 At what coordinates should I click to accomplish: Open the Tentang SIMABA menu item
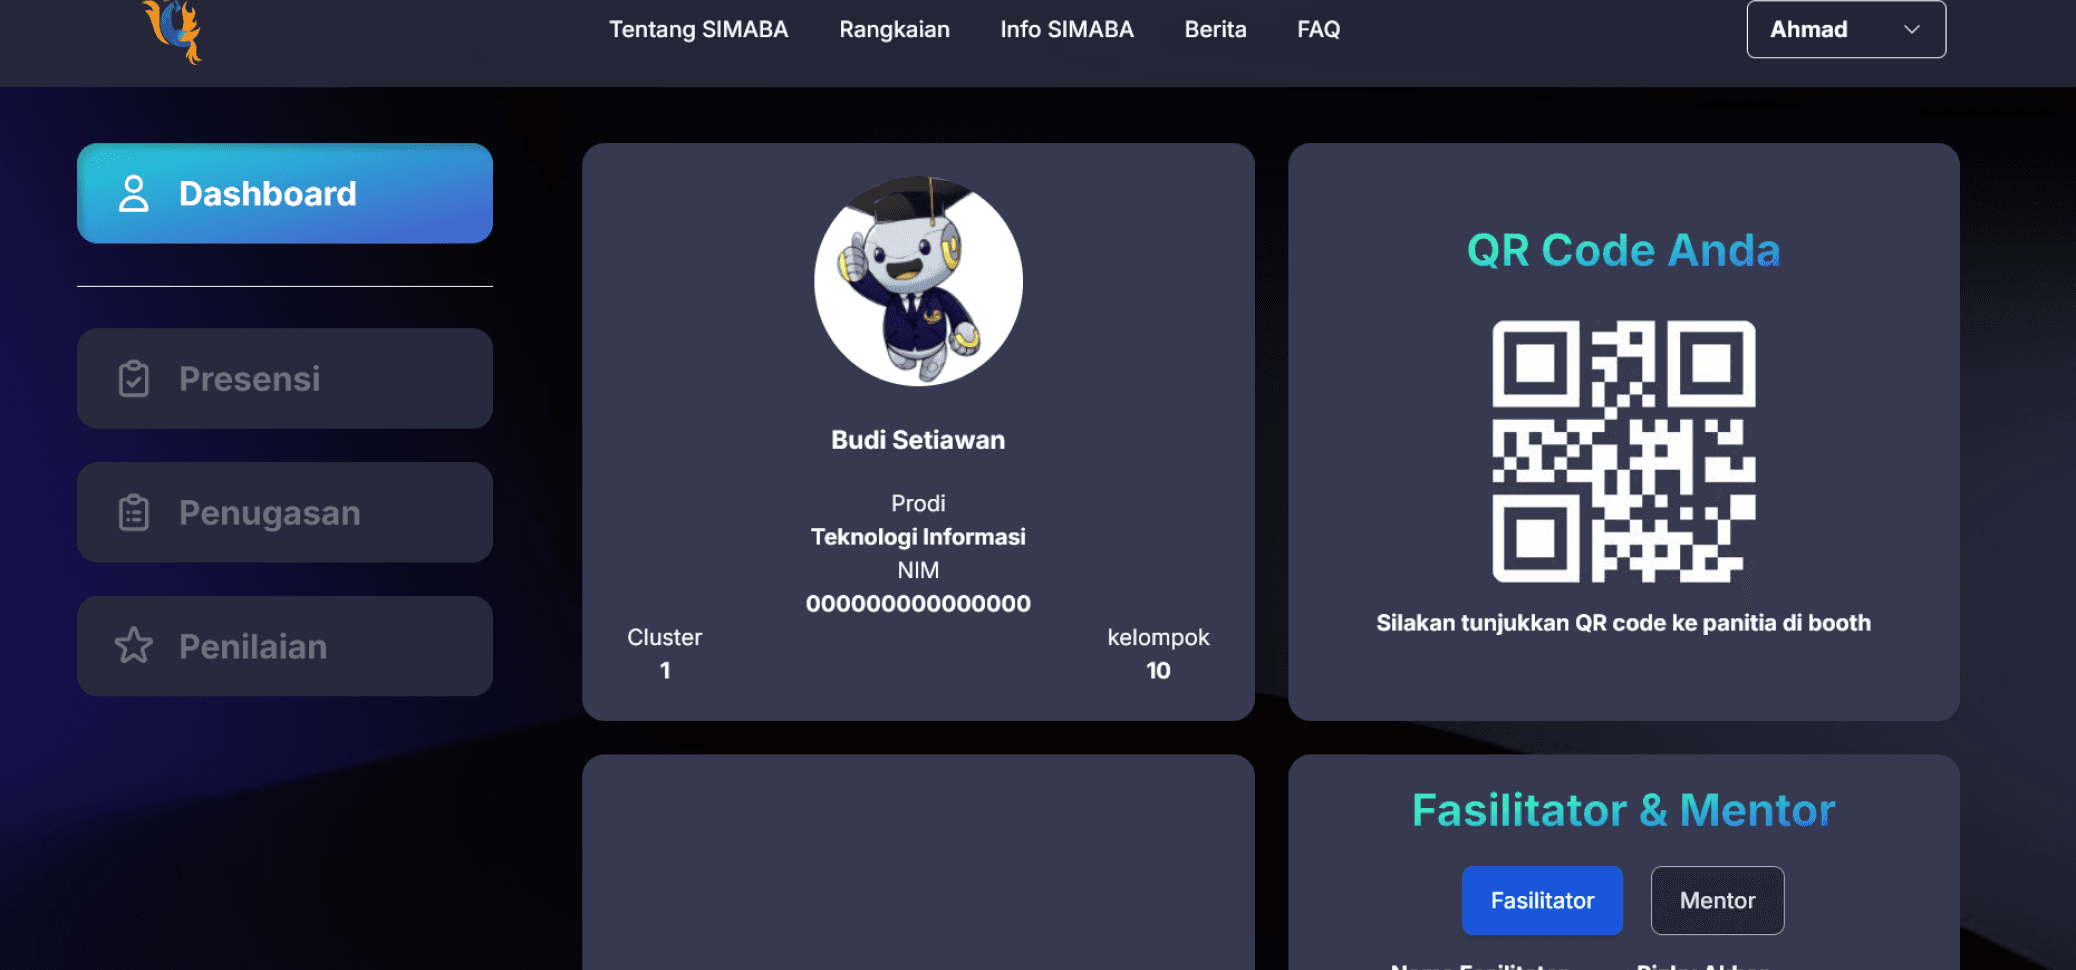pyautogui.click(x=698, y=29)
